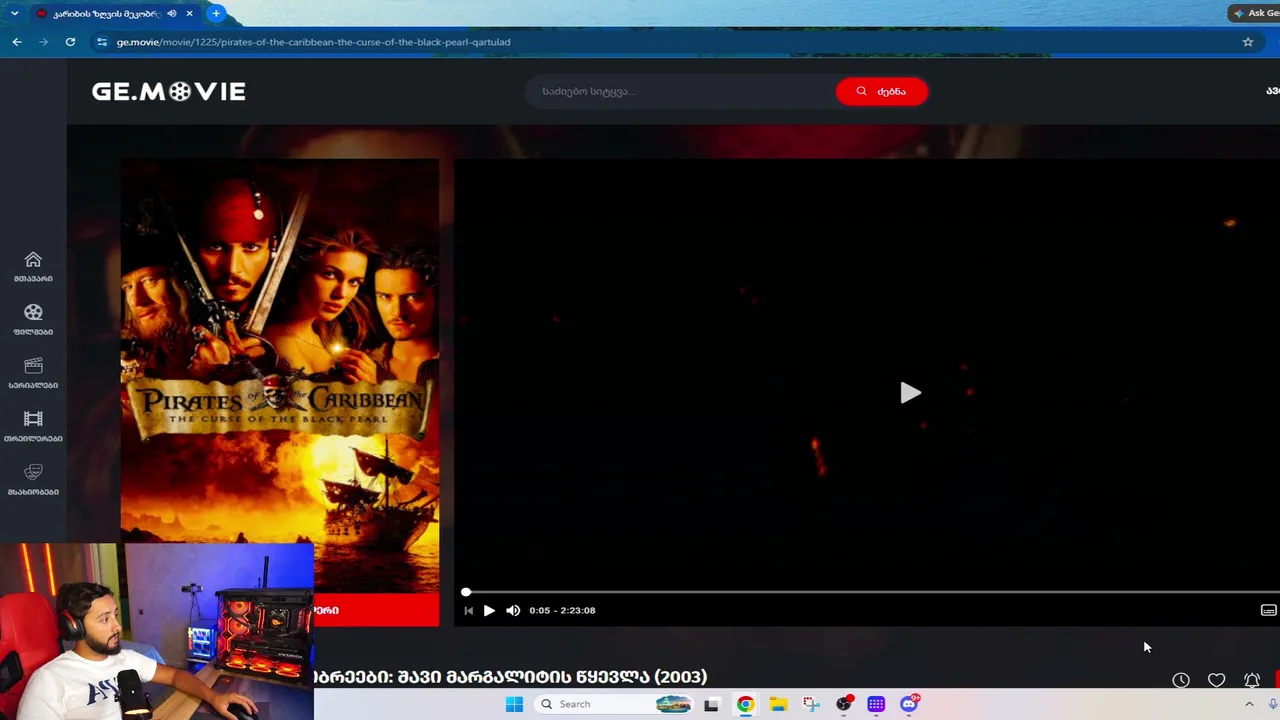Add movie to watch-later clock icon
Viewport: 1280px width, 720px height.
pyautogui.click(x=1181, y=680)
